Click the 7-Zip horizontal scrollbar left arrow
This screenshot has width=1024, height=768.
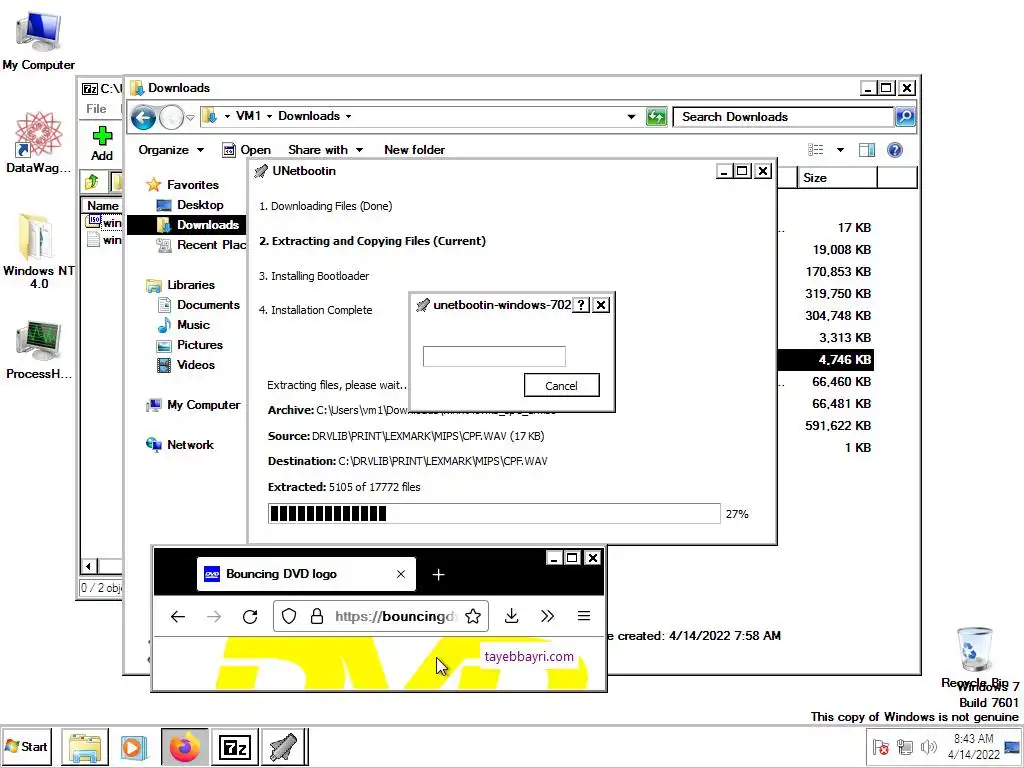point(89,566)
